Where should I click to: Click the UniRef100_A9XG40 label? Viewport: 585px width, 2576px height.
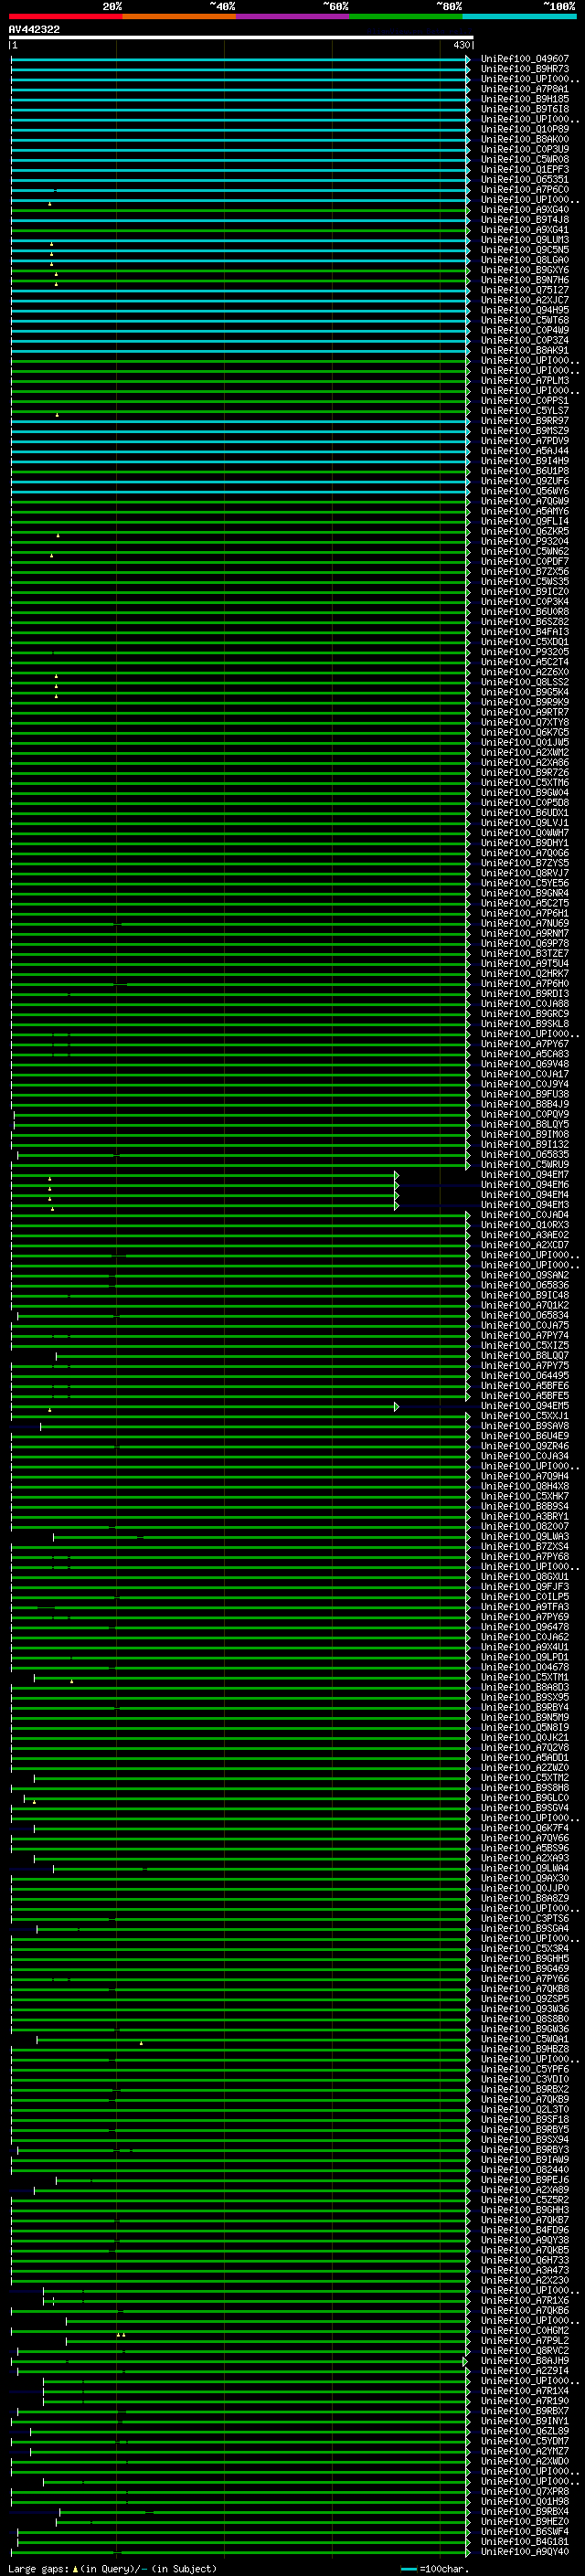point(525,210)
